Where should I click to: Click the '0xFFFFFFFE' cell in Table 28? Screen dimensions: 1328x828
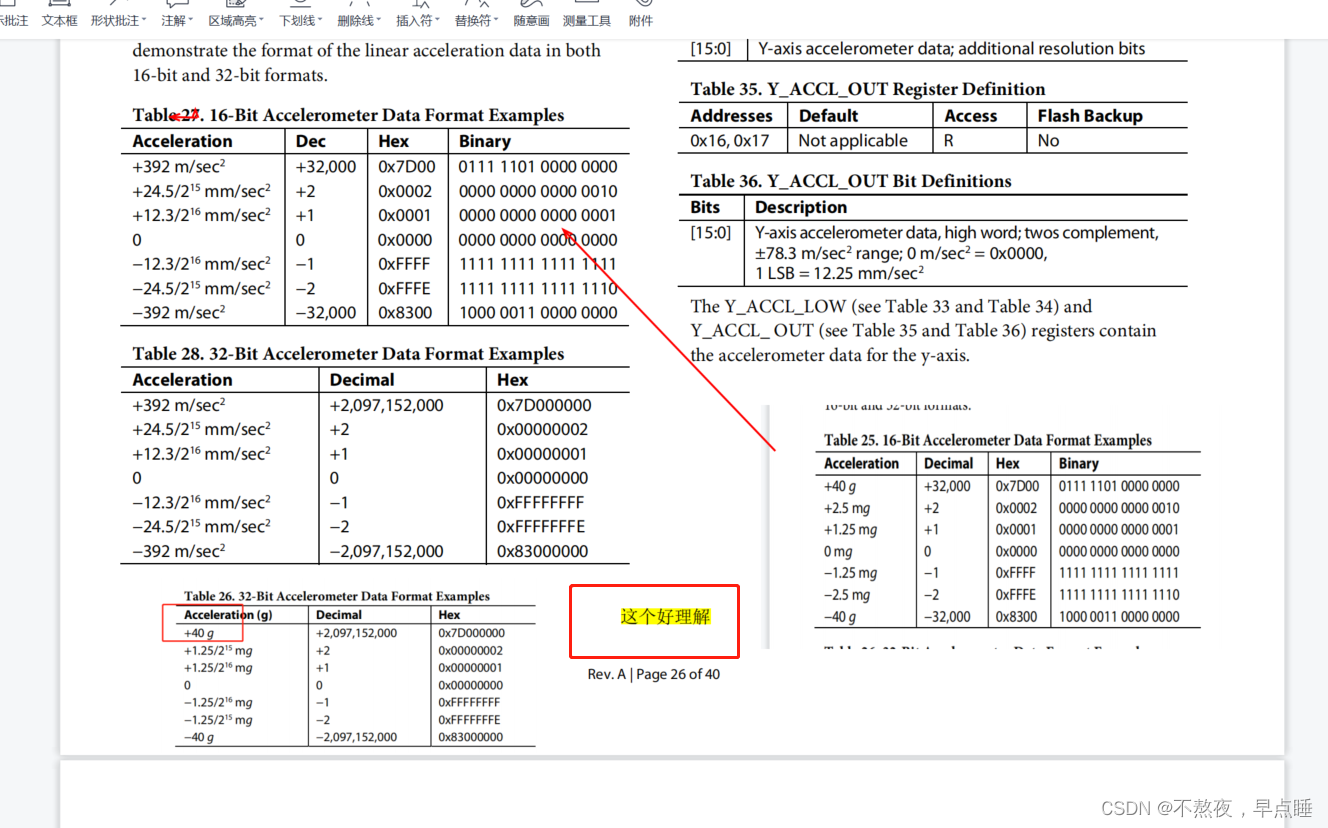pyautogui.click(x=541, y=526)
